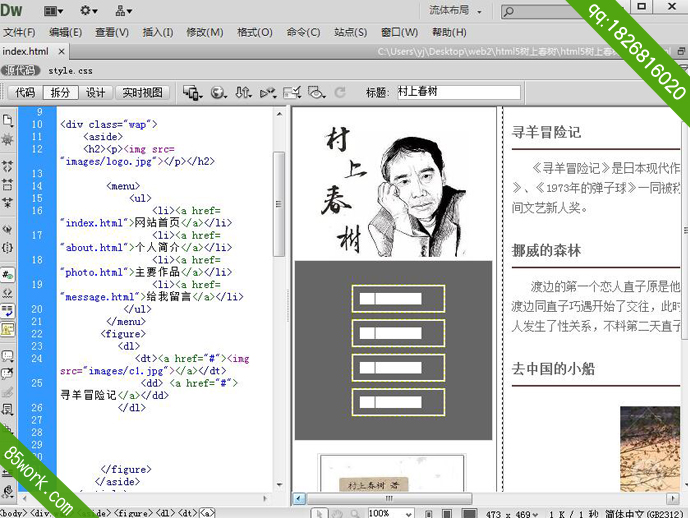Open the 473 x 469 window size dropdown
Image resolution: width=690 pixels, height=518 pixels.
point(512,514)
